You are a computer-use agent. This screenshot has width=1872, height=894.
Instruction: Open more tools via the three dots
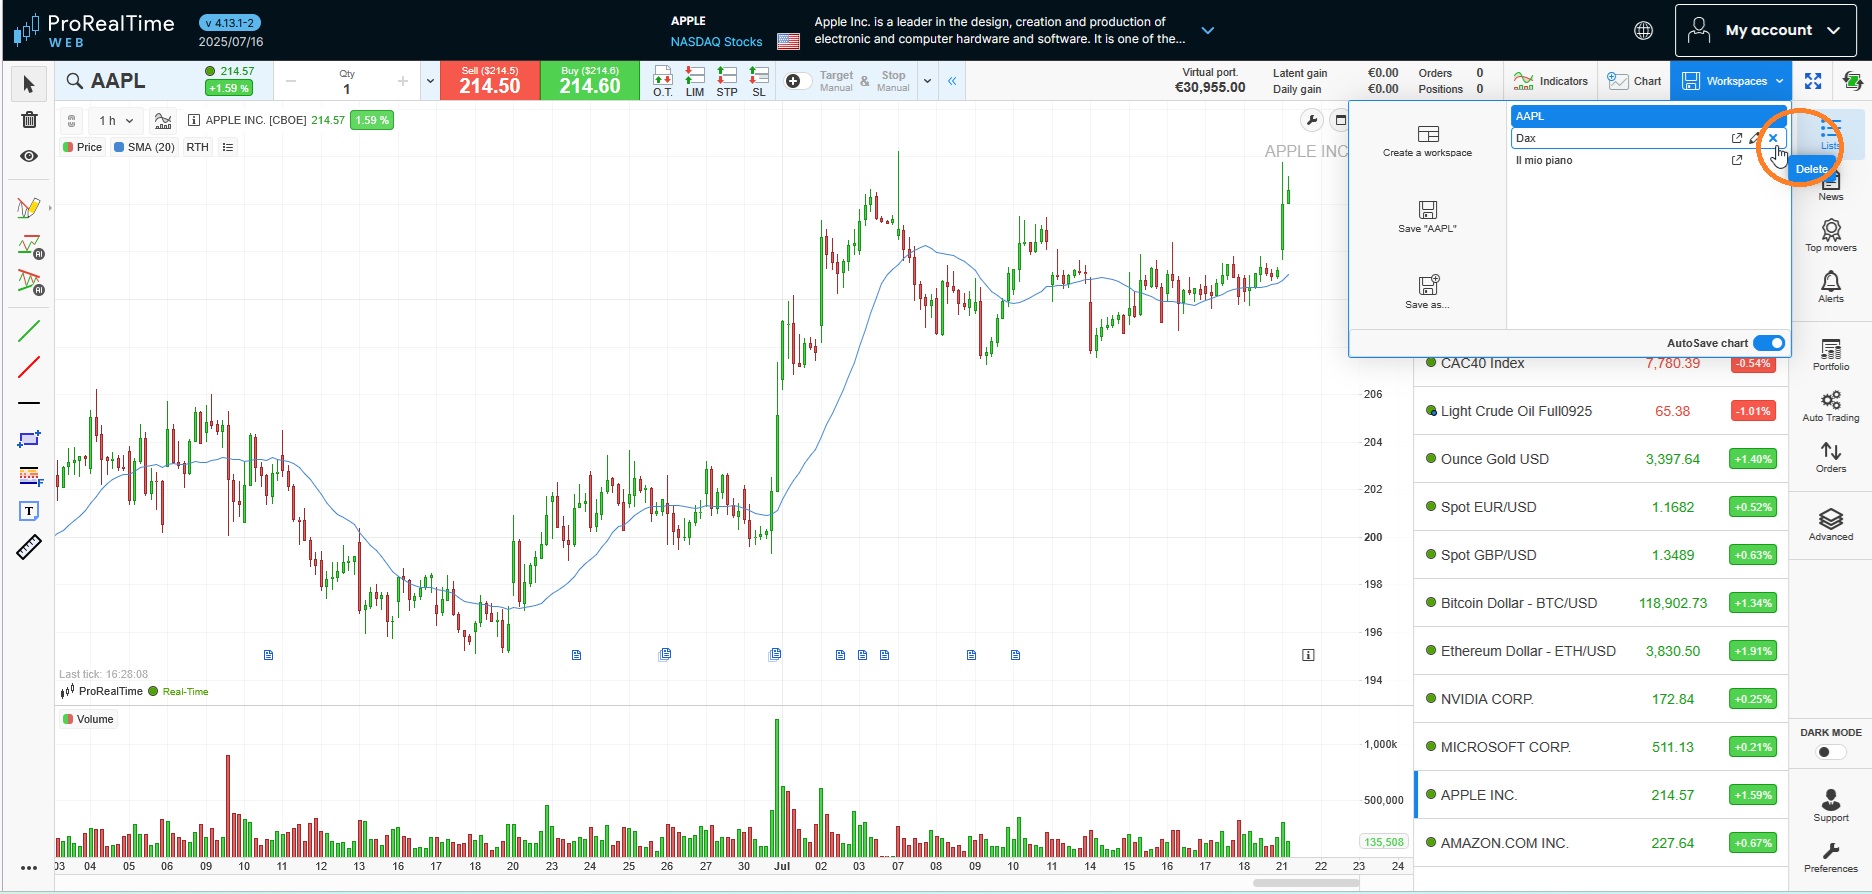pos(29,868)
